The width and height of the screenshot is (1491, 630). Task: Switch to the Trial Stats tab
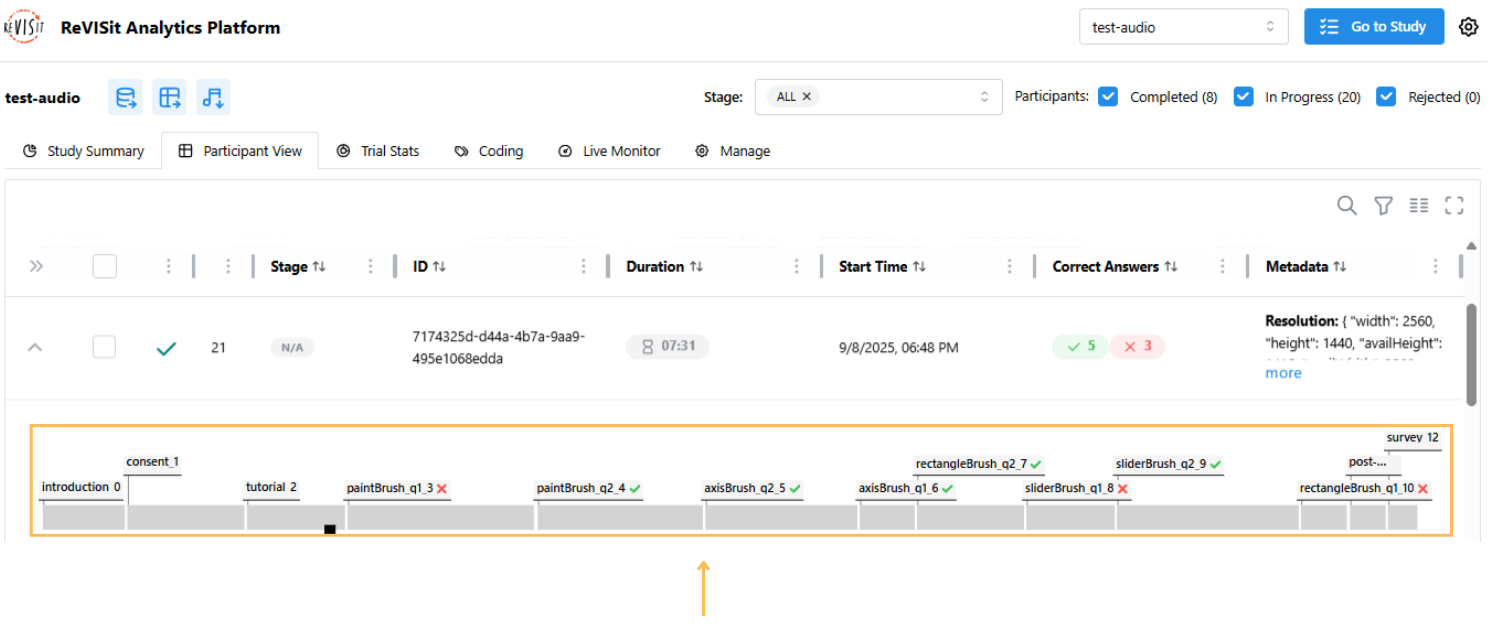click(x=388, y=150)
